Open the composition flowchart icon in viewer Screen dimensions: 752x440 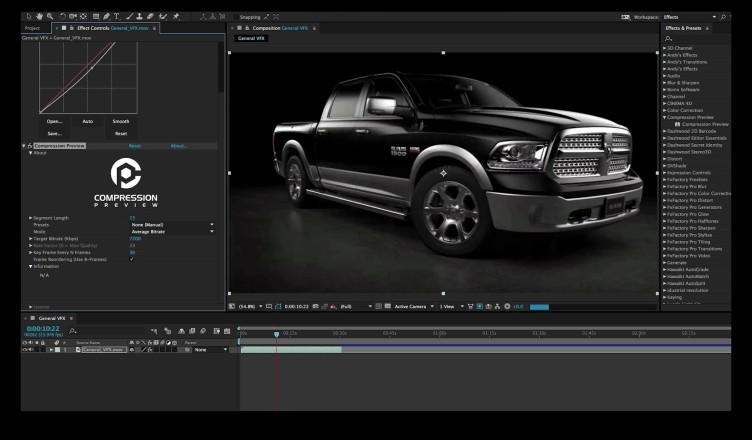click(497, 307)
